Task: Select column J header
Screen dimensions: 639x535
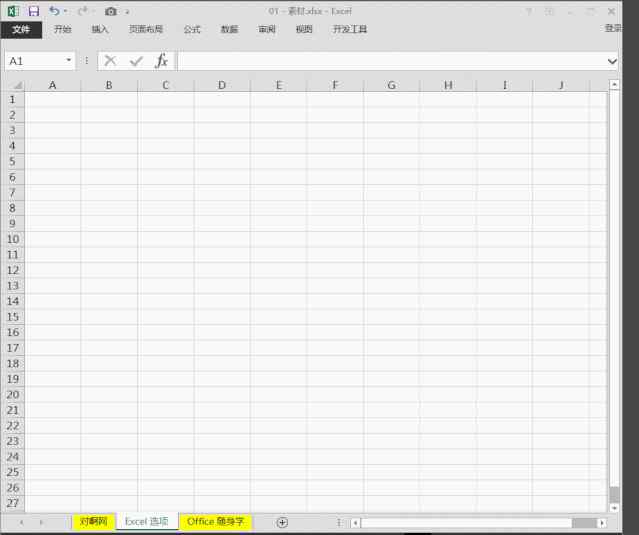Action: point(561,85)
